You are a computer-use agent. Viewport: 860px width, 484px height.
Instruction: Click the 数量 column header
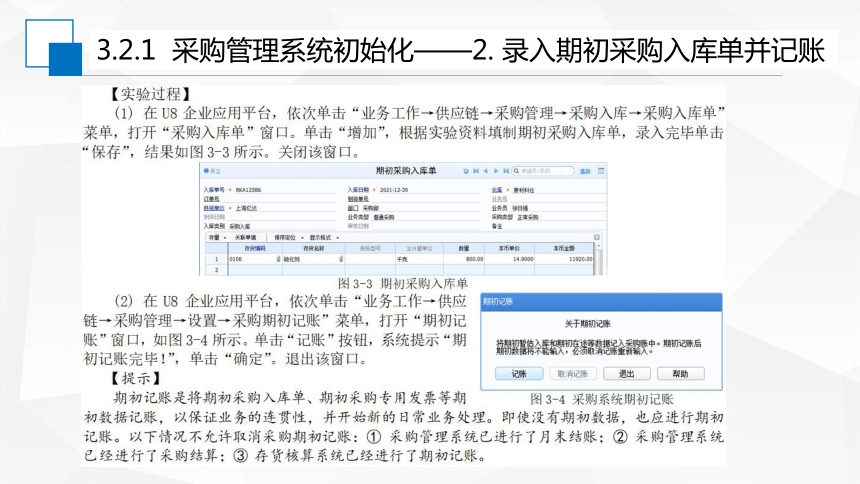464,249
